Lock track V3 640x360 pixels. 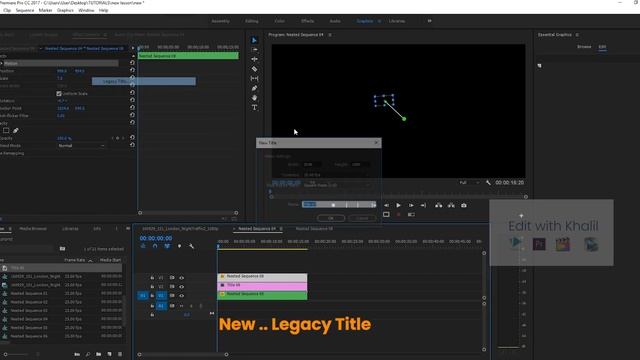[152, 278]
